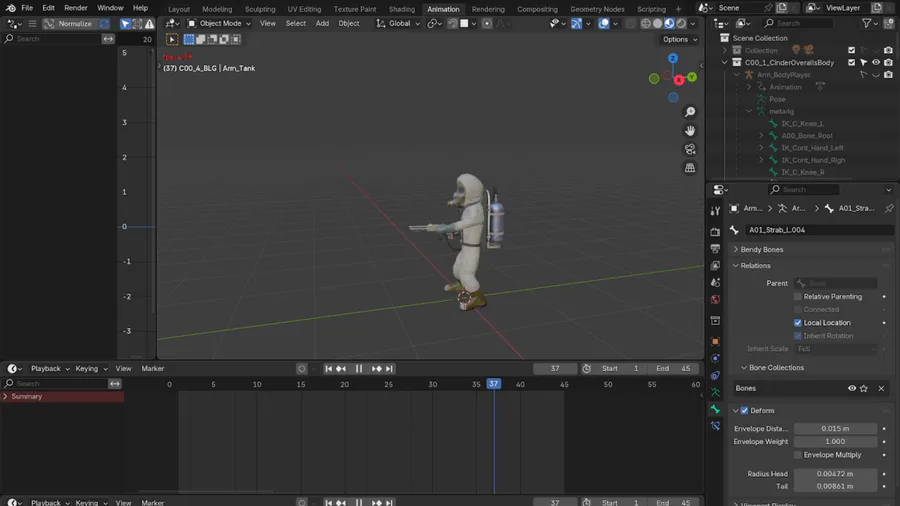Click the zoom view magnifier icon
Viewport: 900px width, 506px height.
[690, 112]
